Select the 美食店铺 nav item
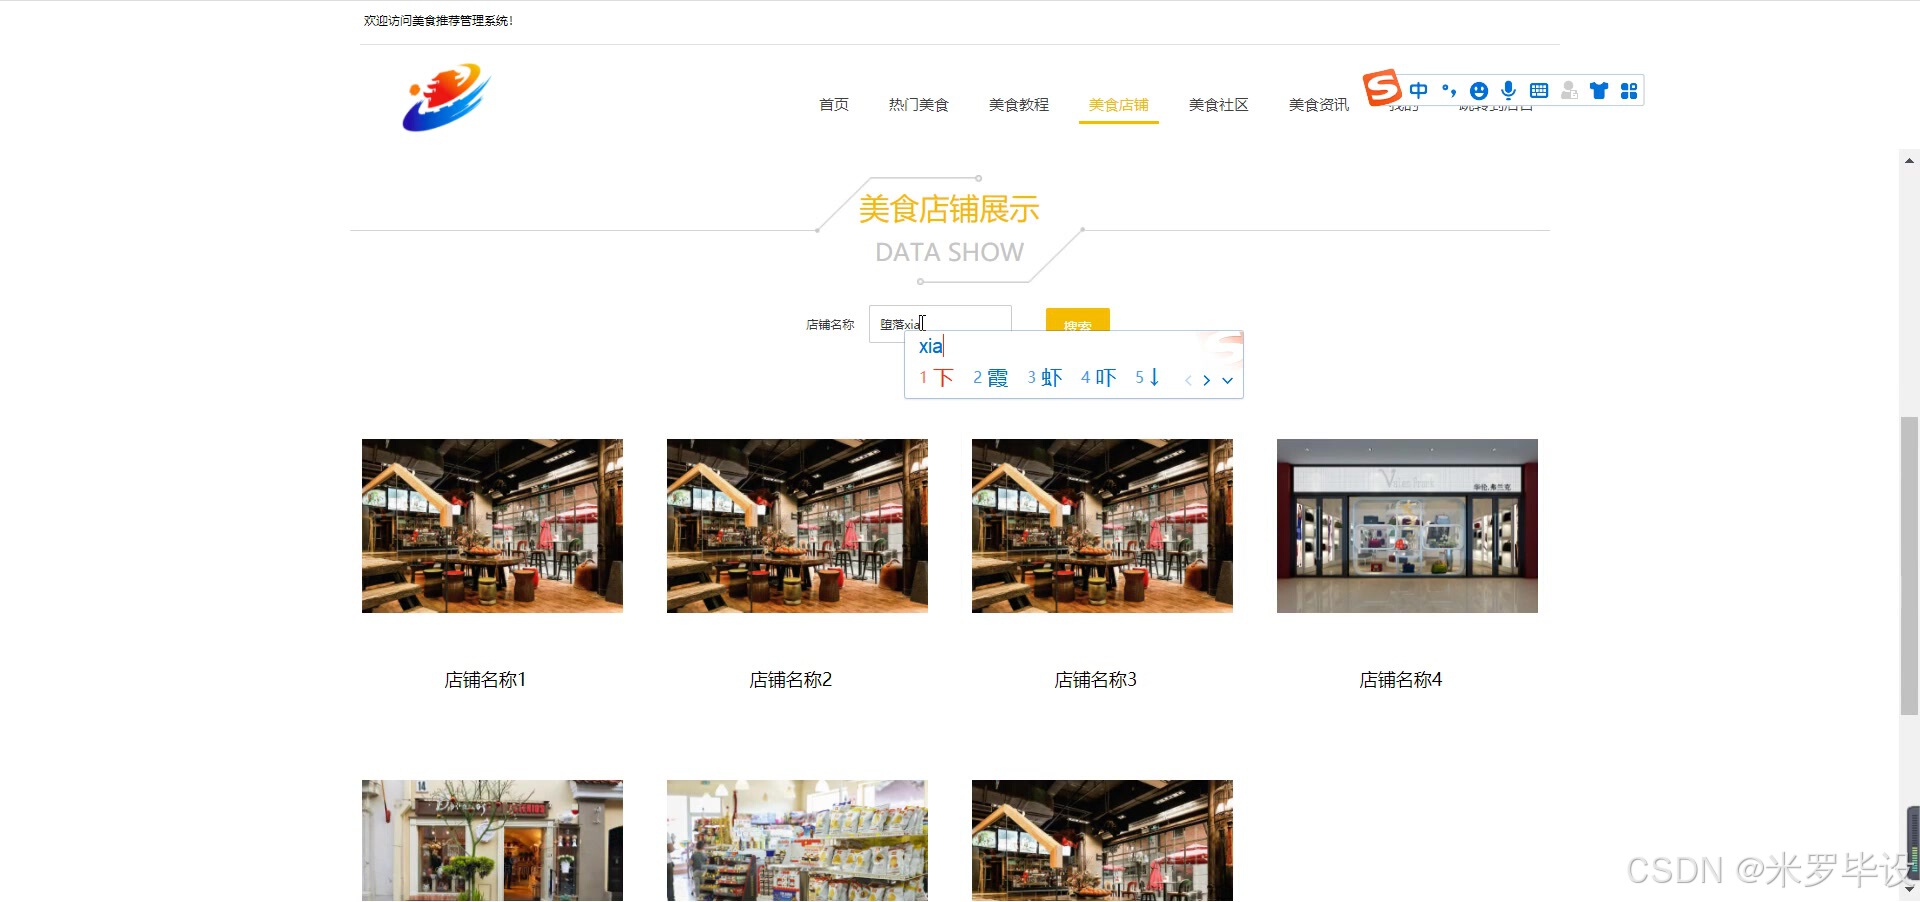 point(1119,104)
